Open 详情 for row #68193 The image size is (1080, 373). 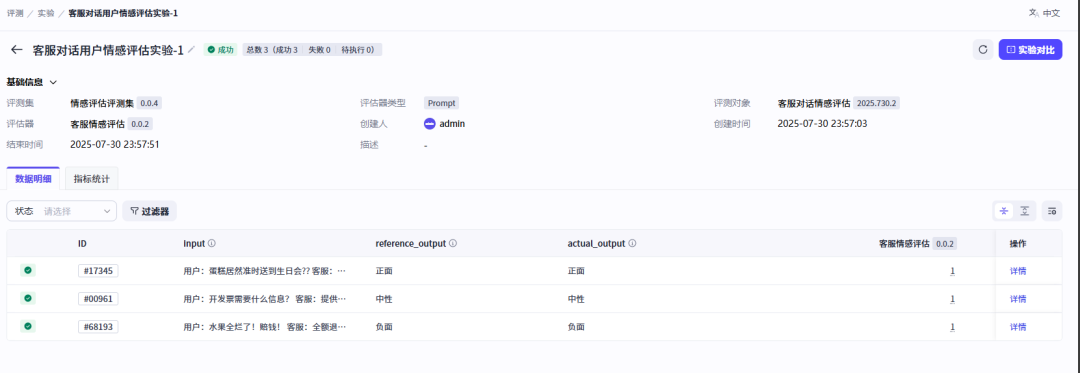pyautogui.click(x=1018, y=327)
